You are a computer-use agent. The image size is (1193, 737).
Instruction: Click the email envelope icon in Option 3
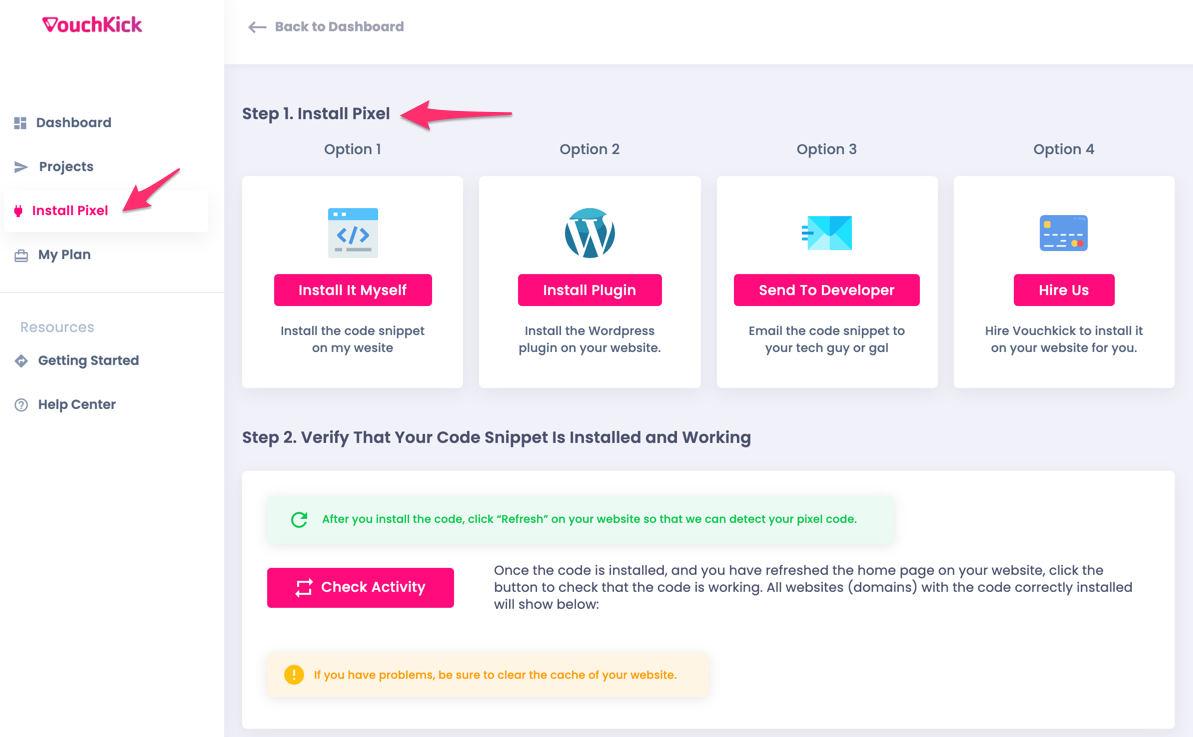[827, 233]
